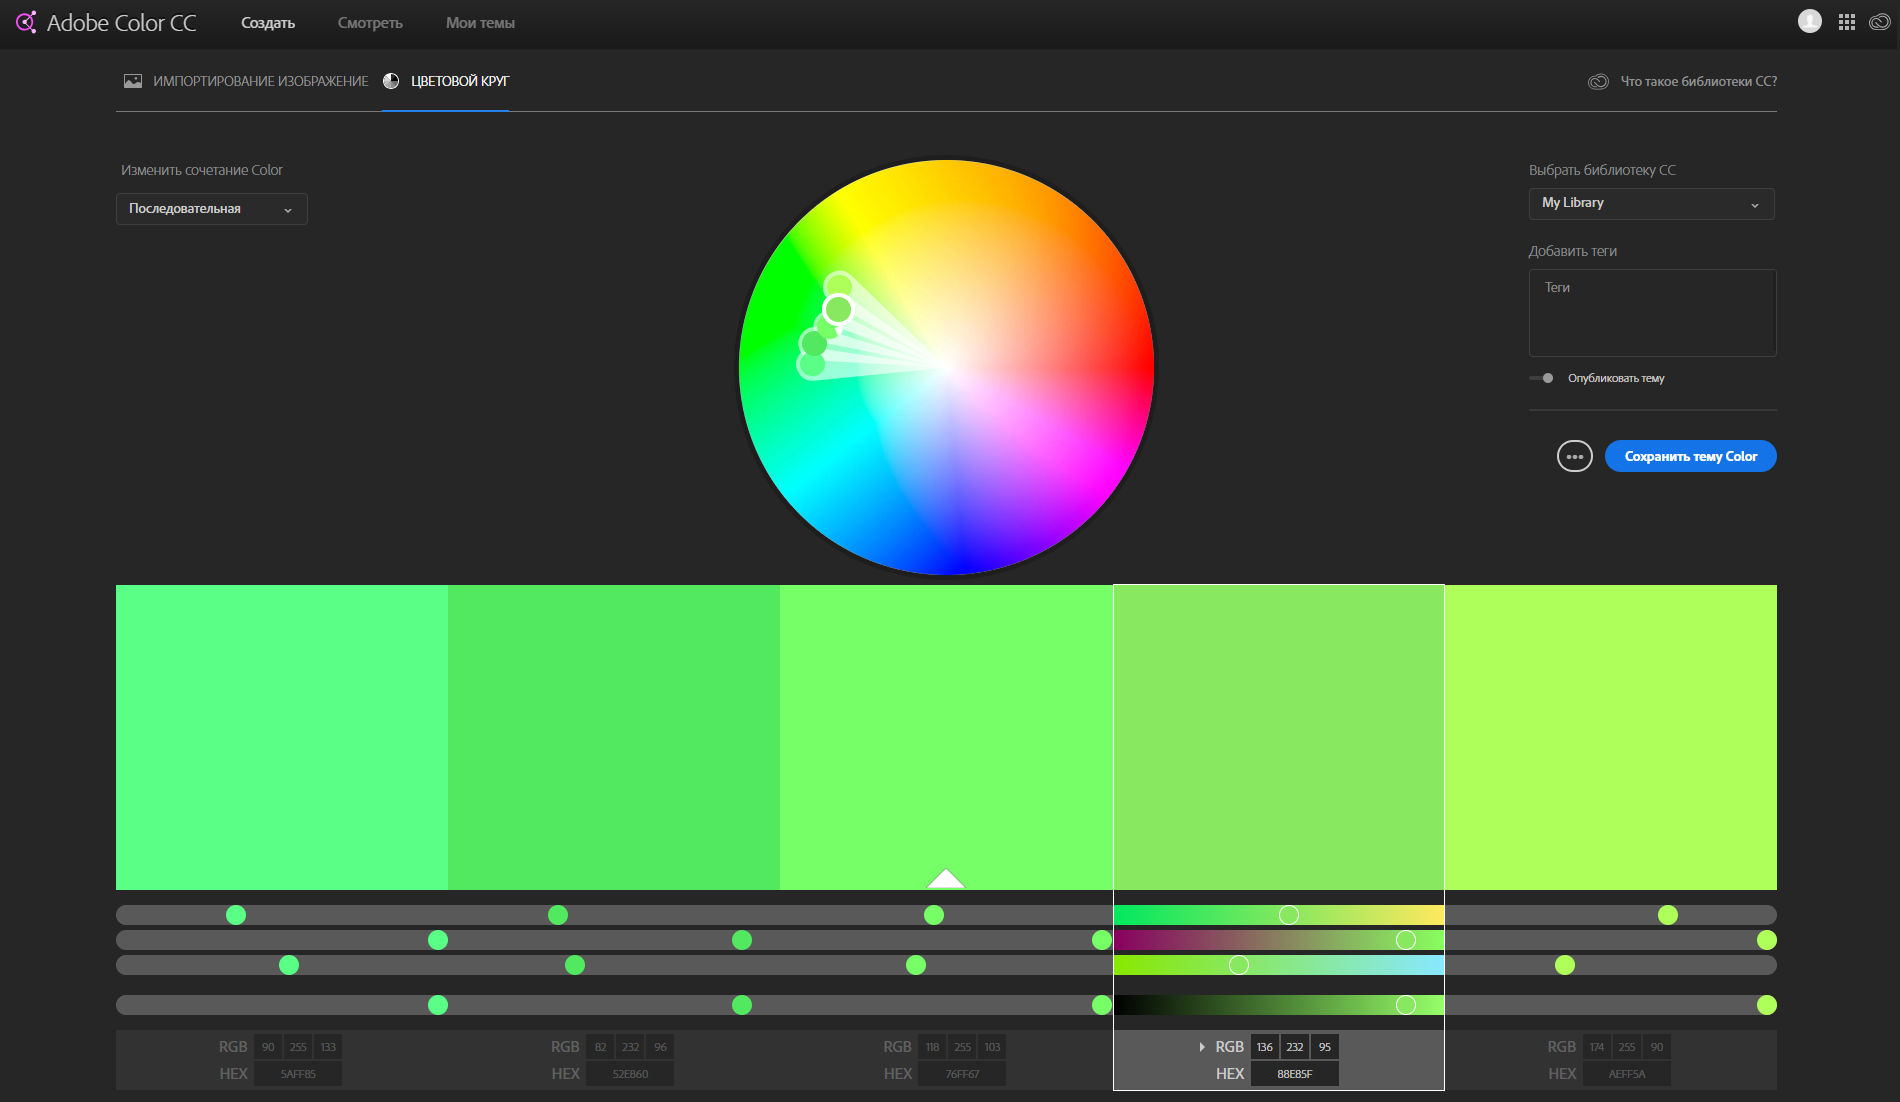Screen dimensions: 1900x1102
Task: Click the Creative Cloud icon in header
Action: (1879, 22)
